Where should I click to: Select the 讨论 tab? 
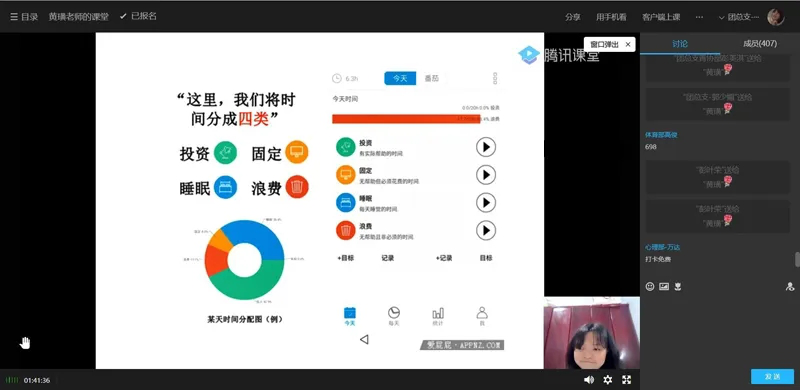click(x=680, y=44)
